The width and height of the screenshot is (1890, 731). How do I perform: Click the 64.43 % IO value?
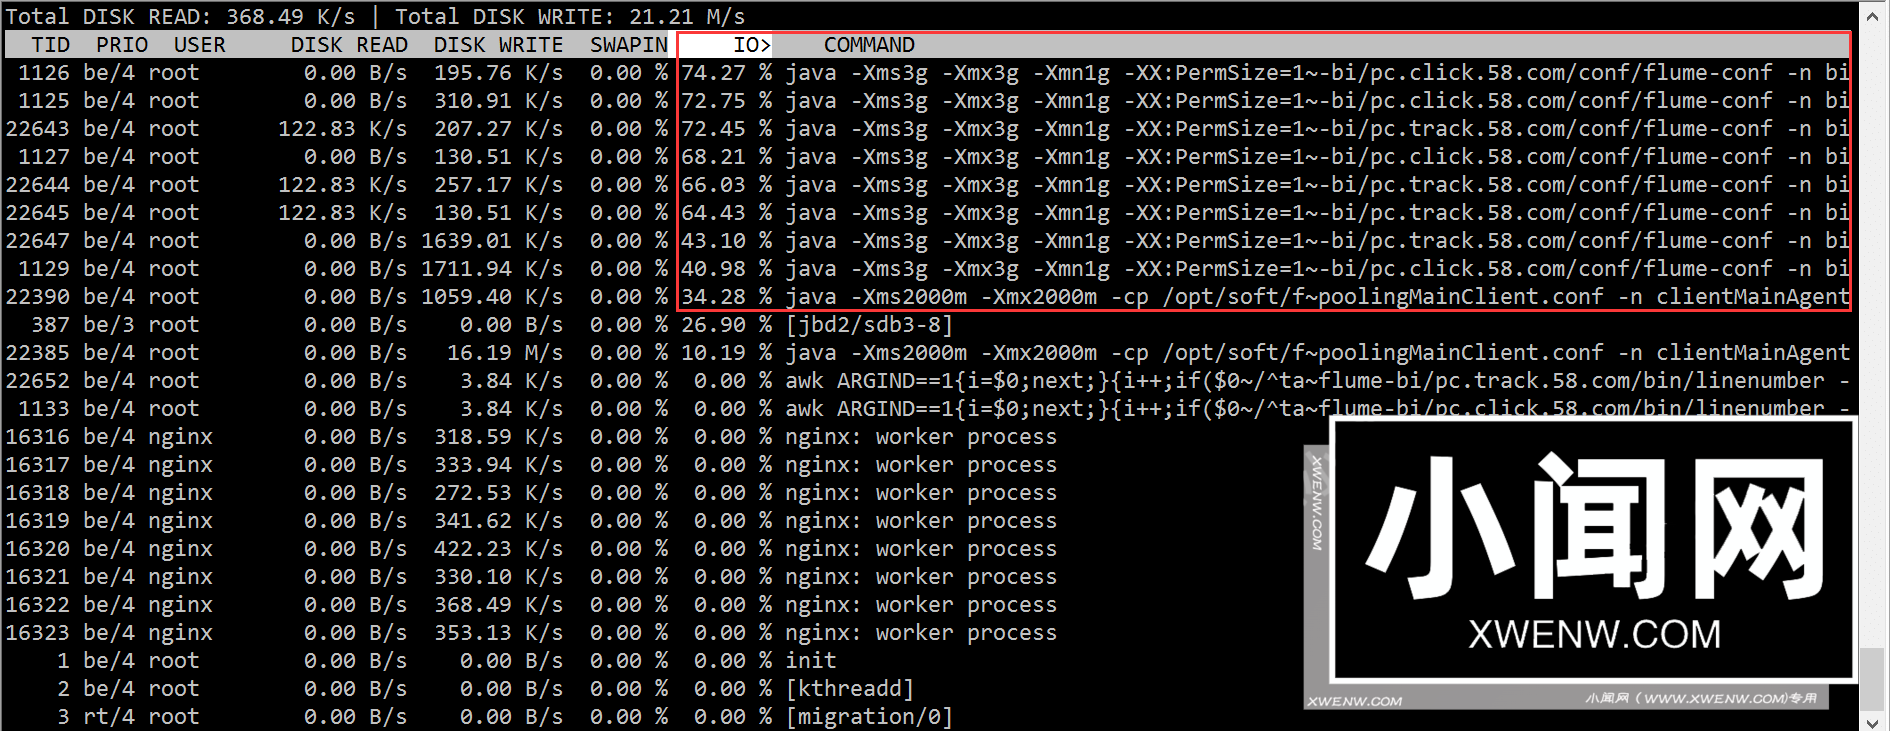[727, 213]
